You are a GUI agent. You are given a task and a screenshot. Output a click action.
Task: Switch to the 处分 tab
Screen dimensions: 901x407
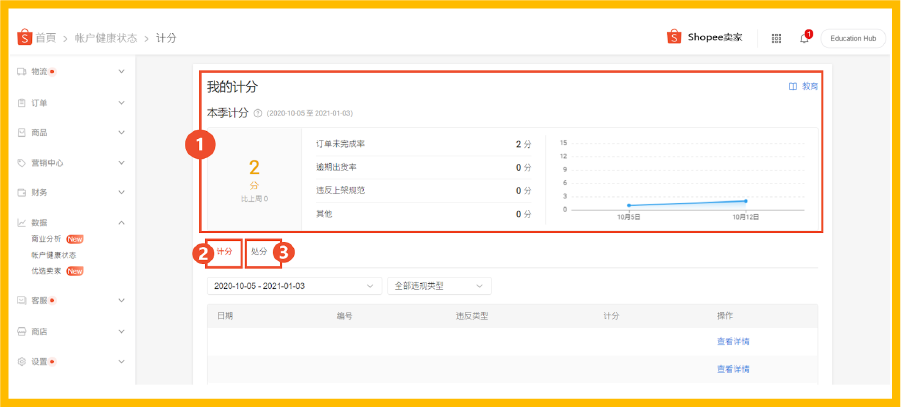coord(259,252)
